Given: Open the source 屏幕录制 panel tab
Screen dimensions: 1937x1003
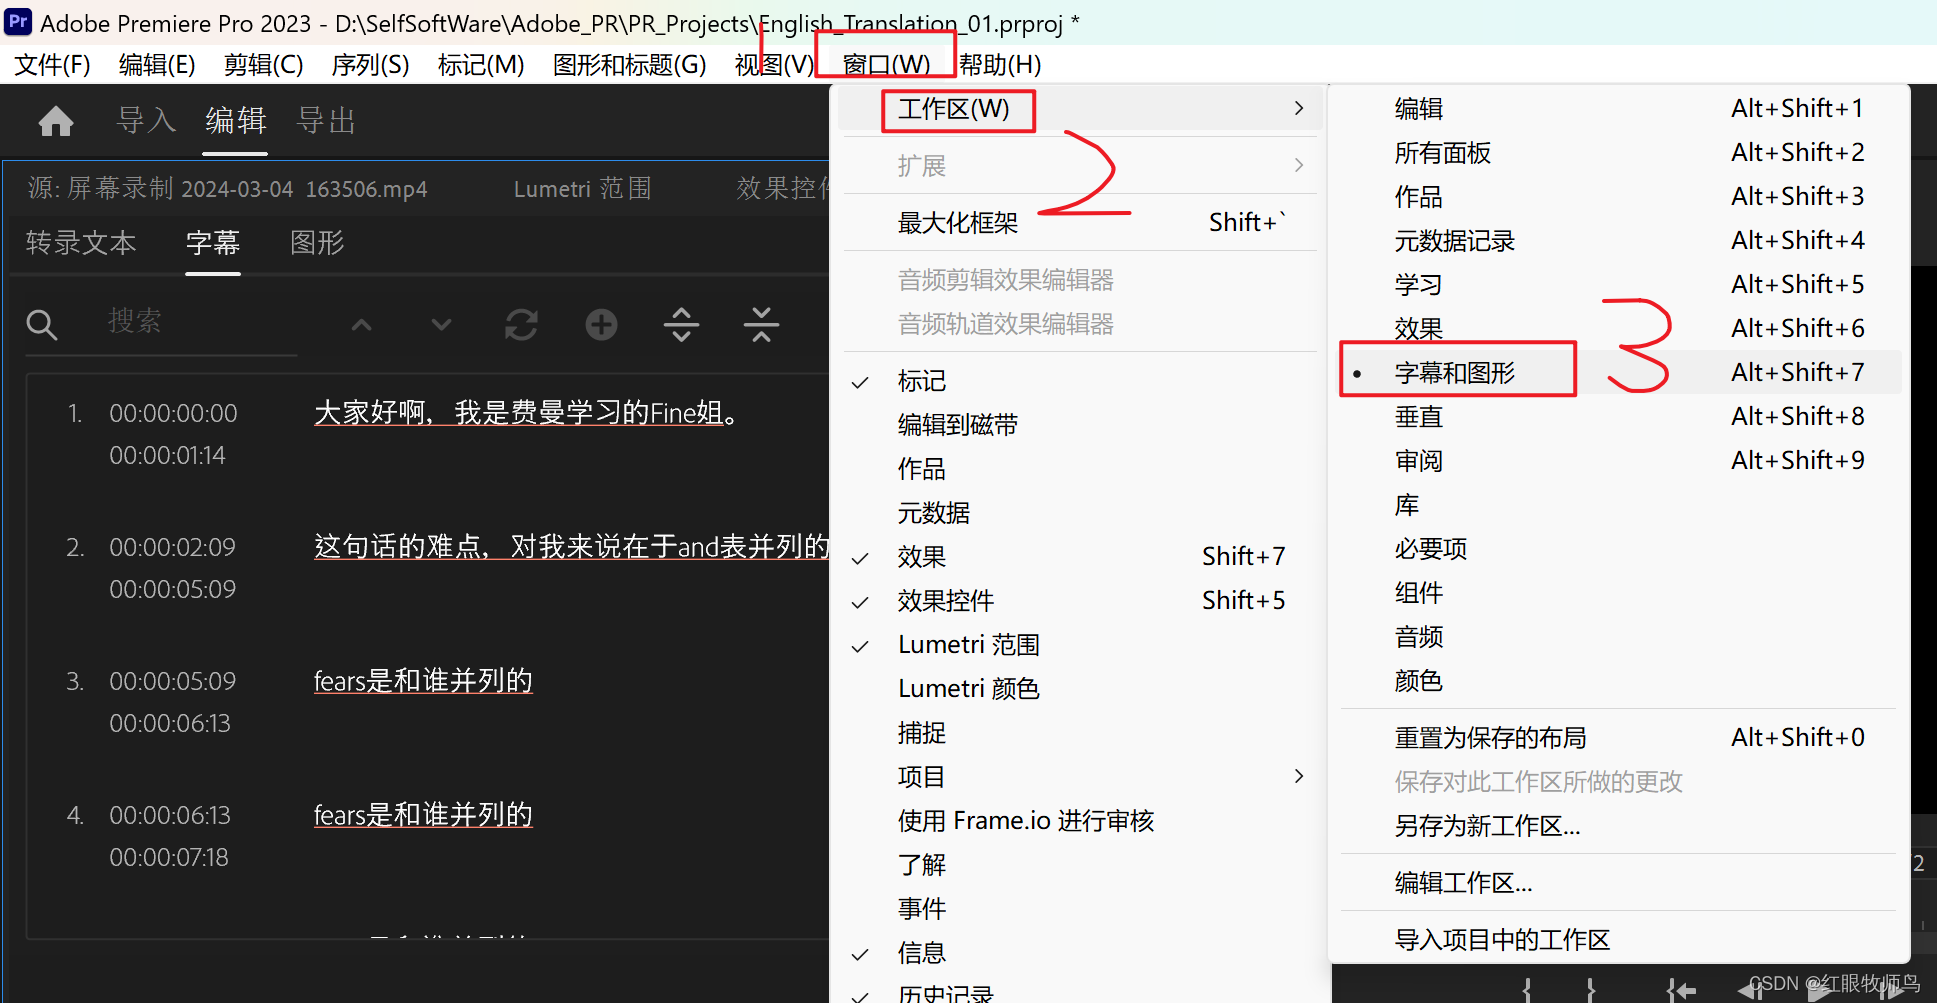Looking at the screenshot, I should pos(227,189).
